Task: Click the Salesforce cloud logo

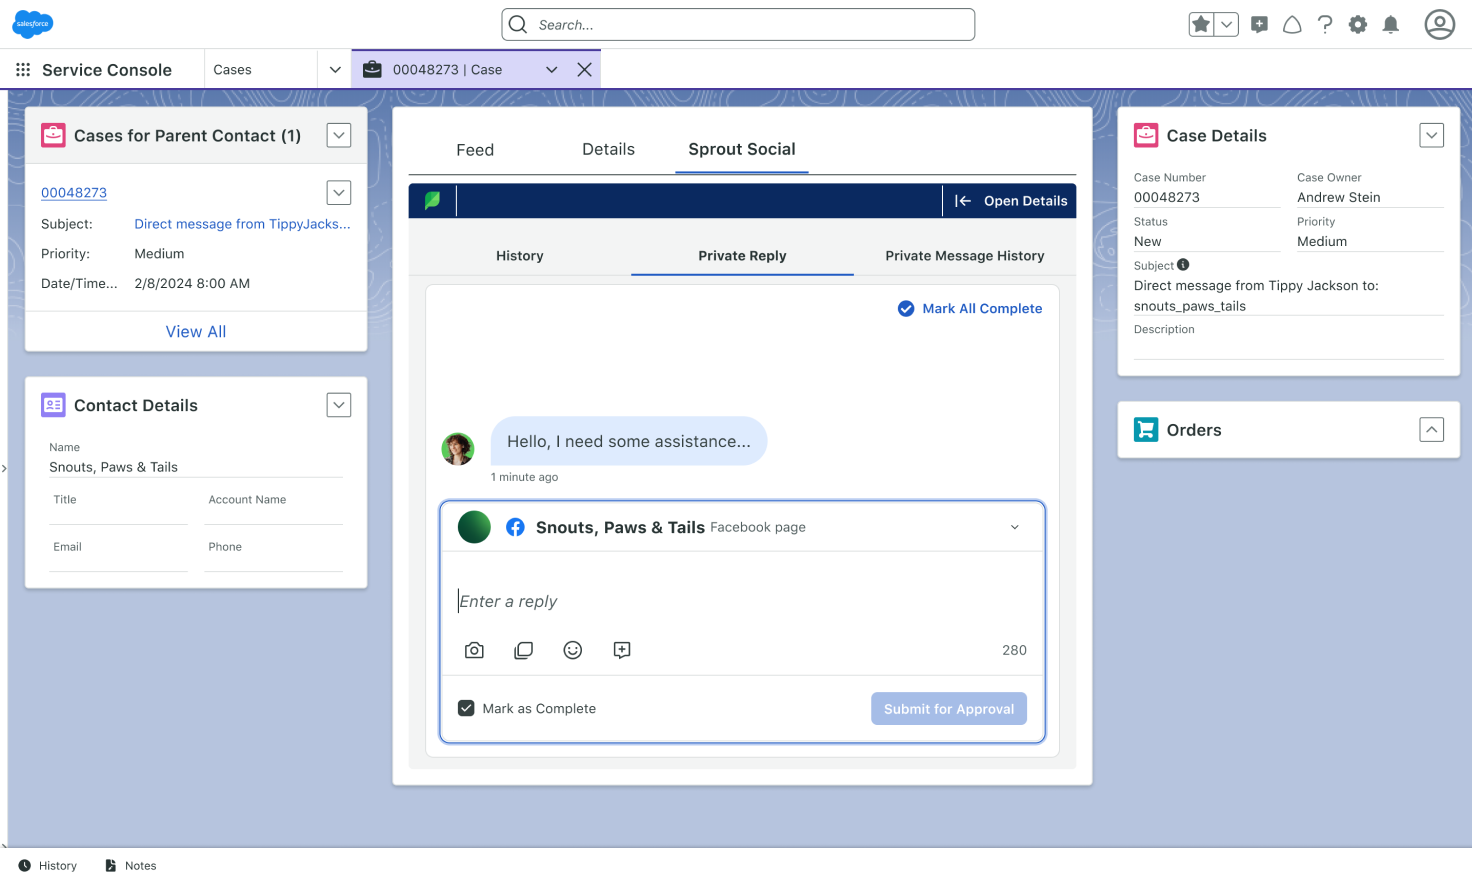Action: tap(33, 24)
